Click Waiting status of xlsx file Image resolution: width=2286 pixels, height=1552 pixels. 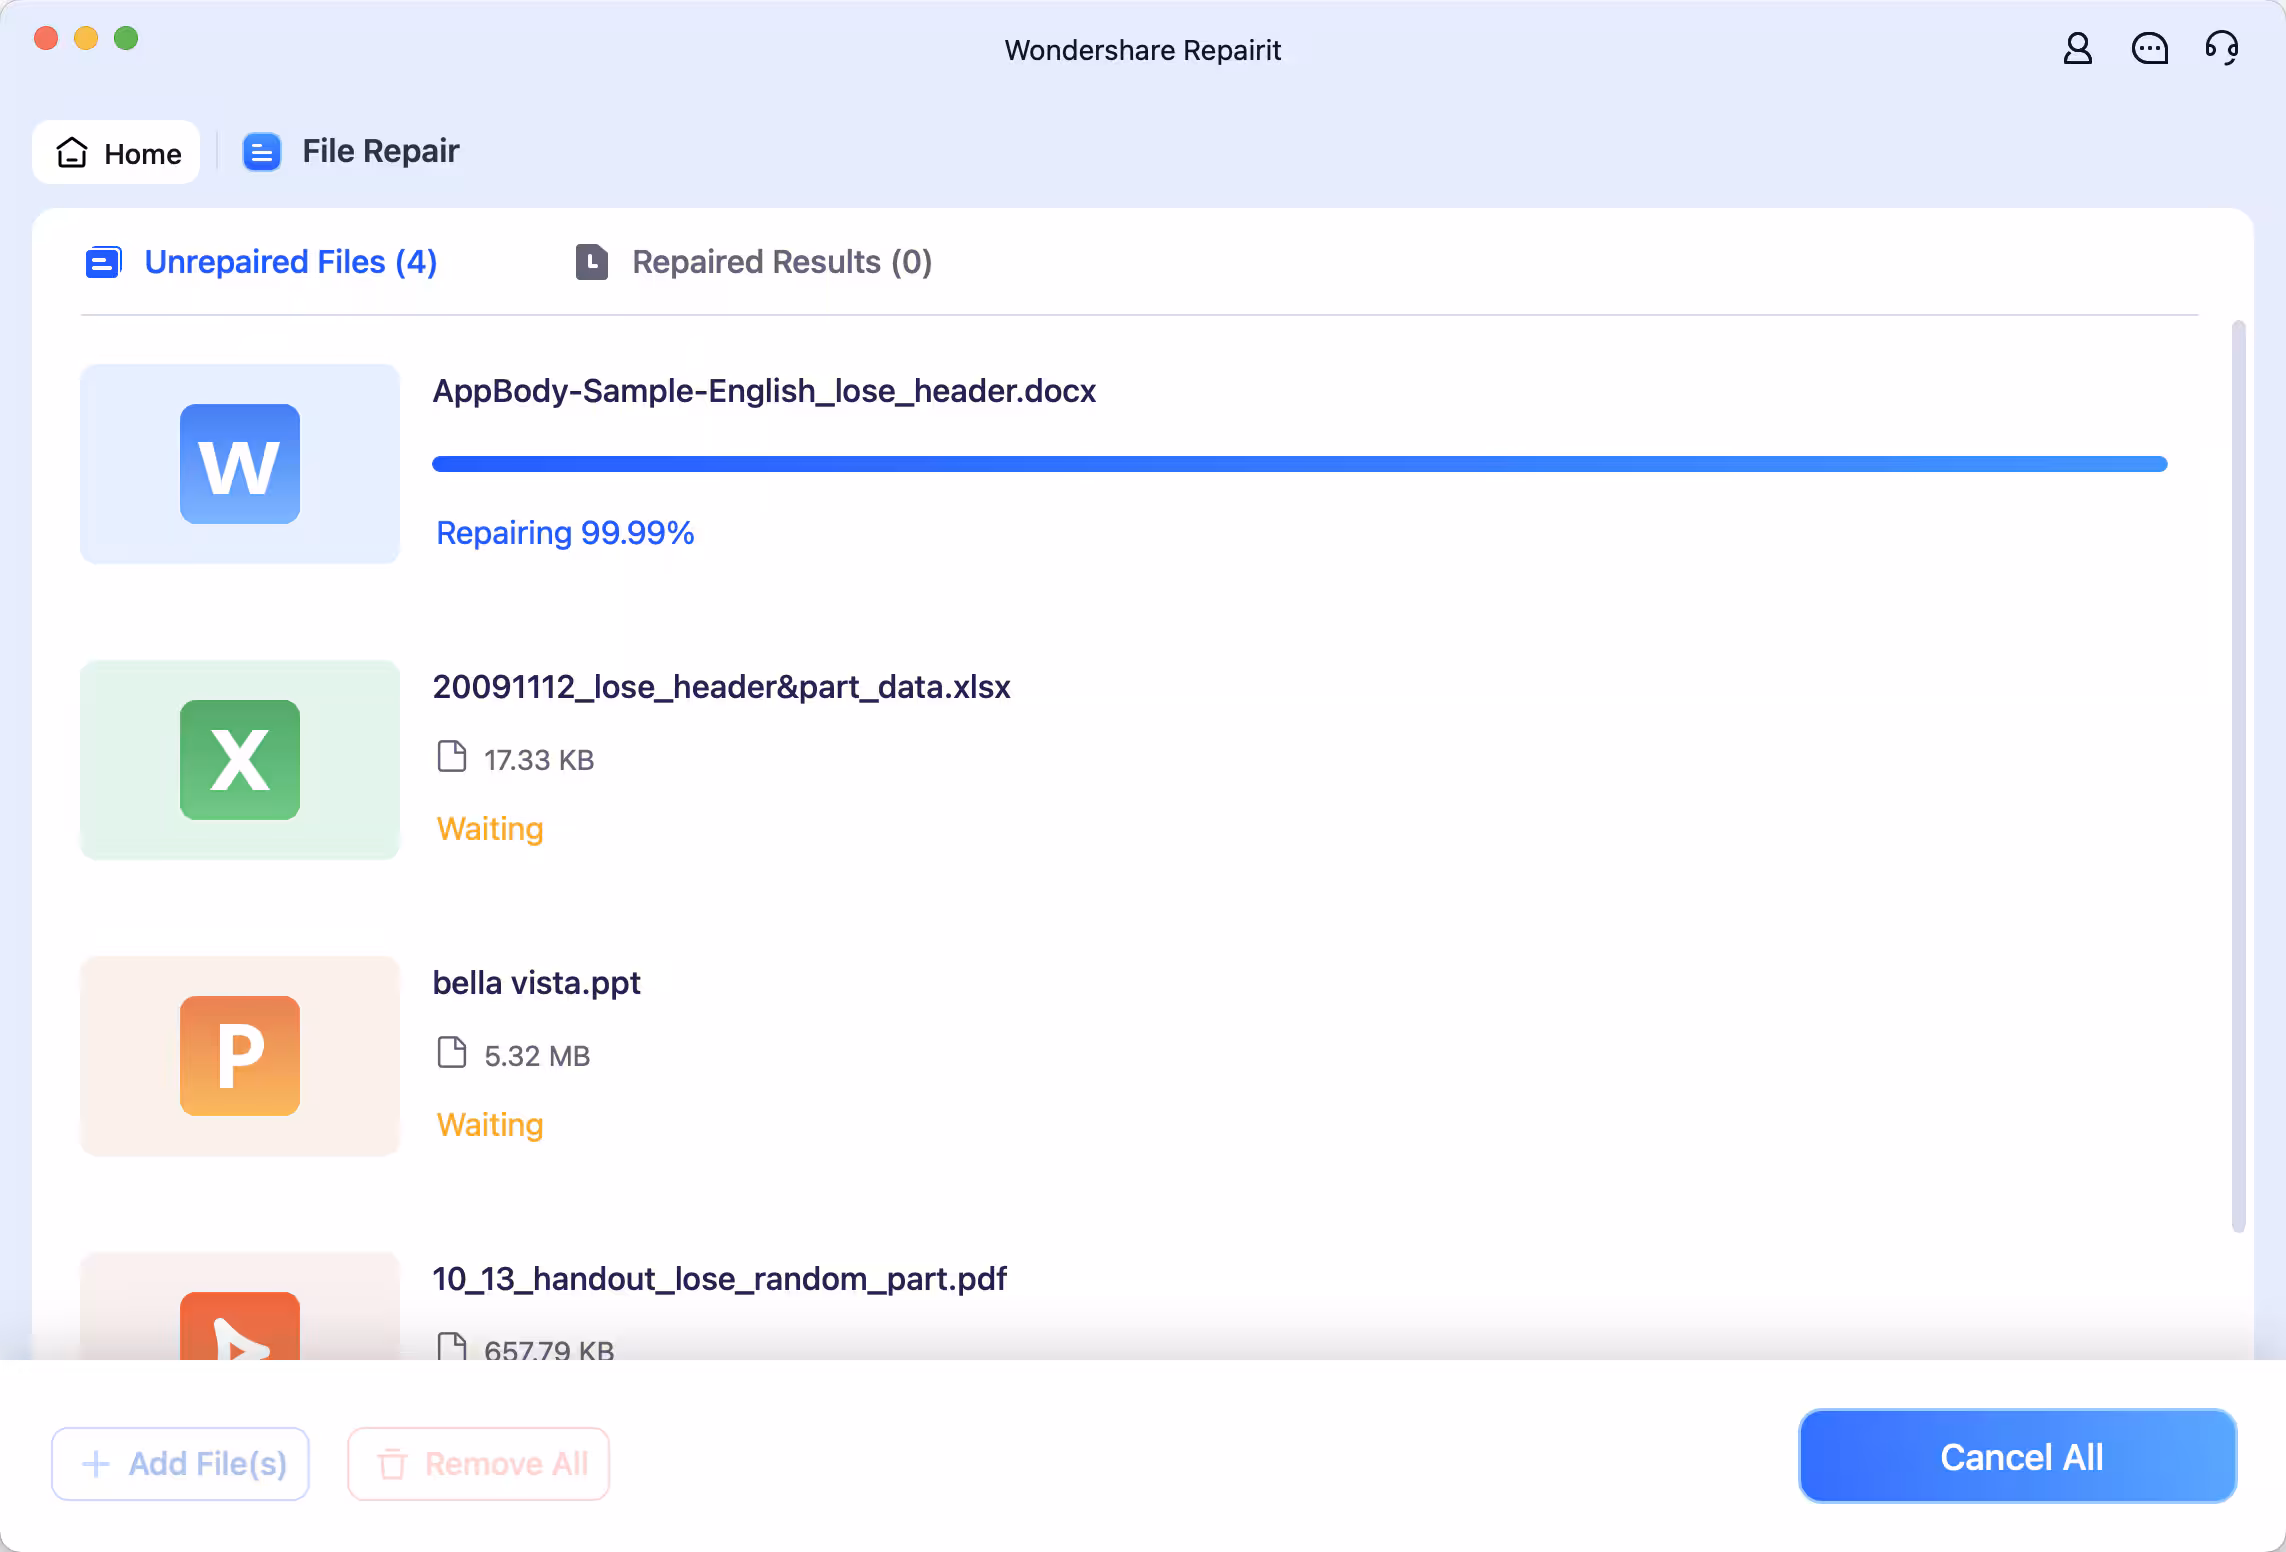(x=490, y=829)
